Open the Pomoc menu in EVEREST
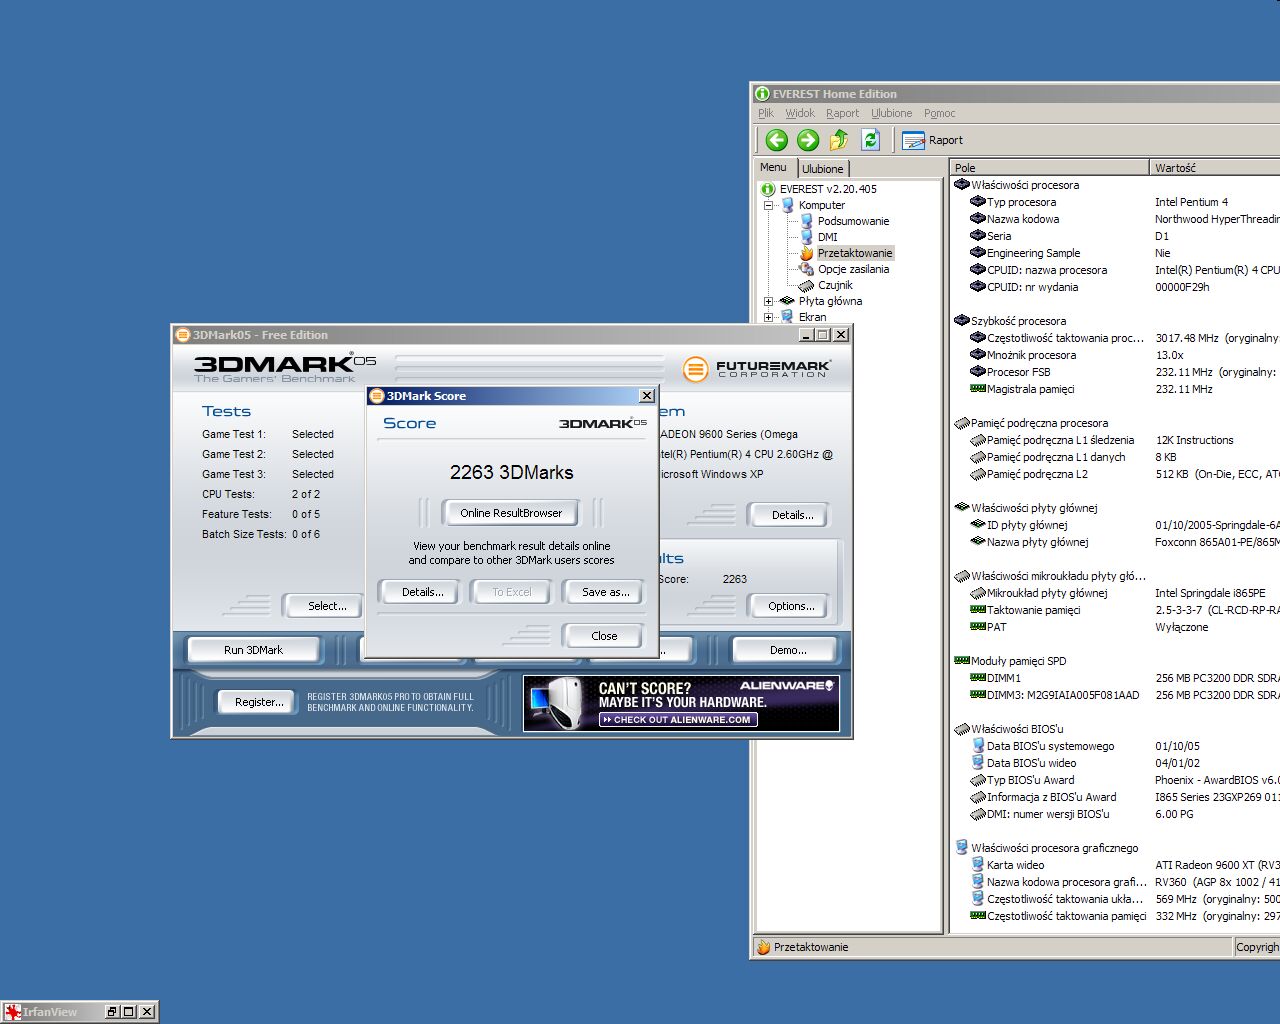Screen dimensions: 1280x1024 click(x=939, y=113)
